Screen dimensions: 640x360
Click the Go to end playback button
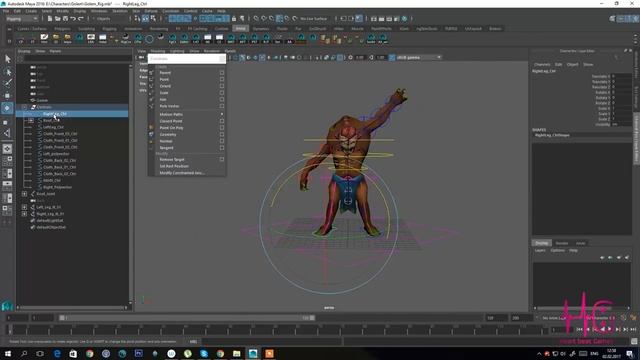[633, 329]
